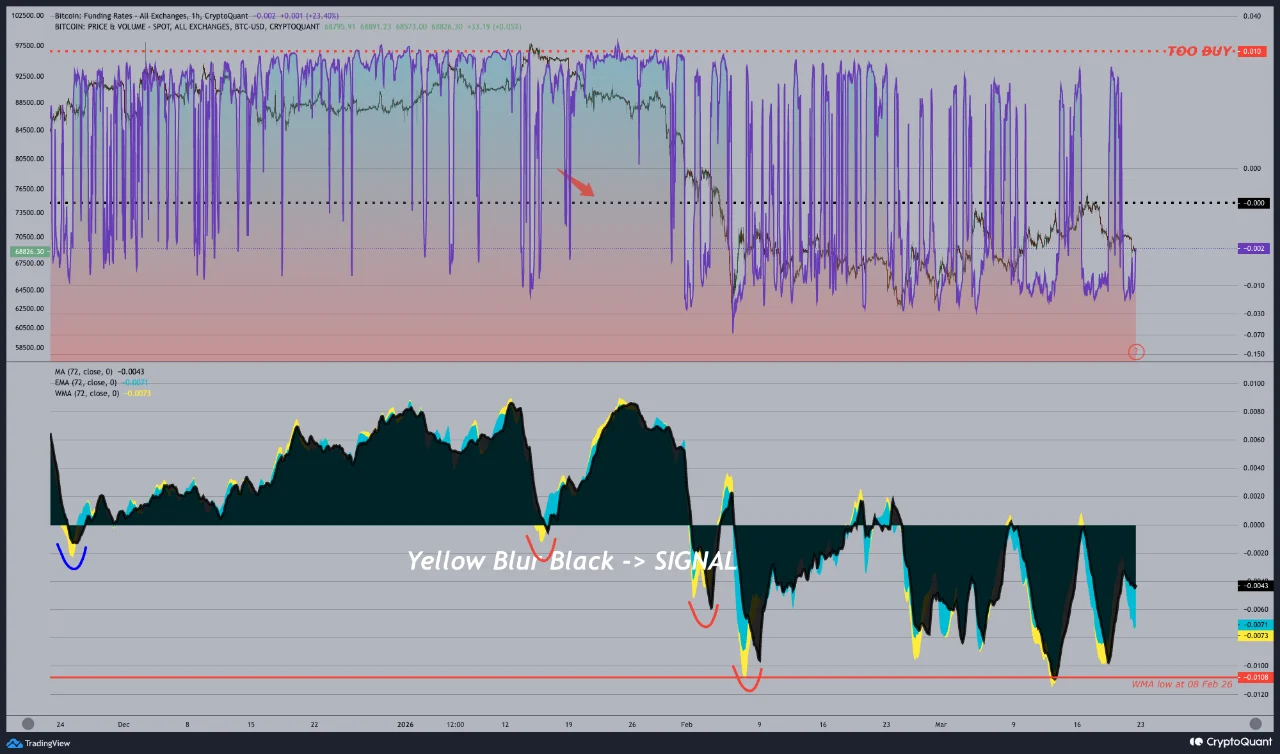Click the 2026 label on time axis
Screen dimensions: 1280x754
[x=405, y=723]
